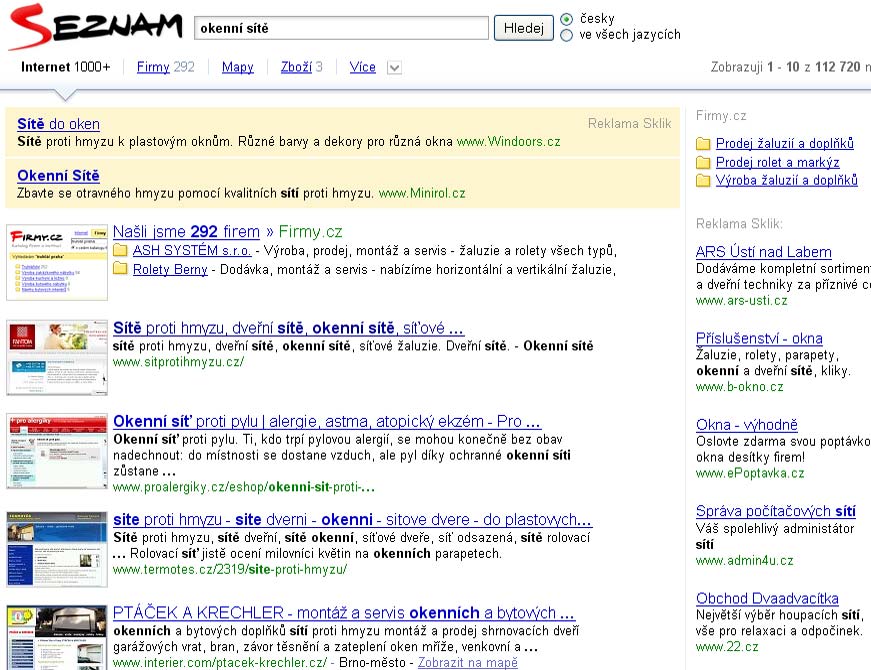Click www.proalergiky.cz/eshop/okenni-sit-proti URL
This screenshot has height=670, width=871.
pos(244,487)
